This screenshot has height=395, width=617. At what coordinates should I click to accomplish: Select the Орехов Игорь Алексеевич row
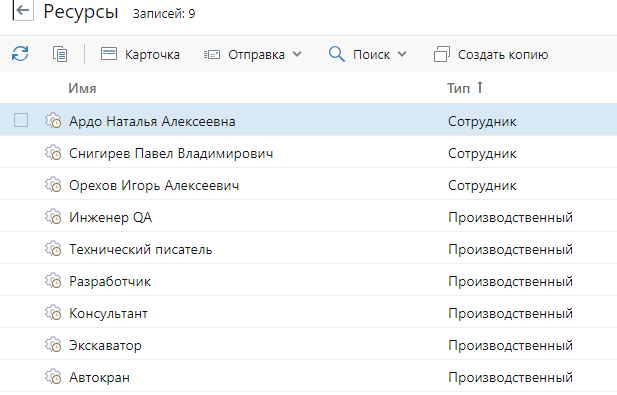pos(308,185)
